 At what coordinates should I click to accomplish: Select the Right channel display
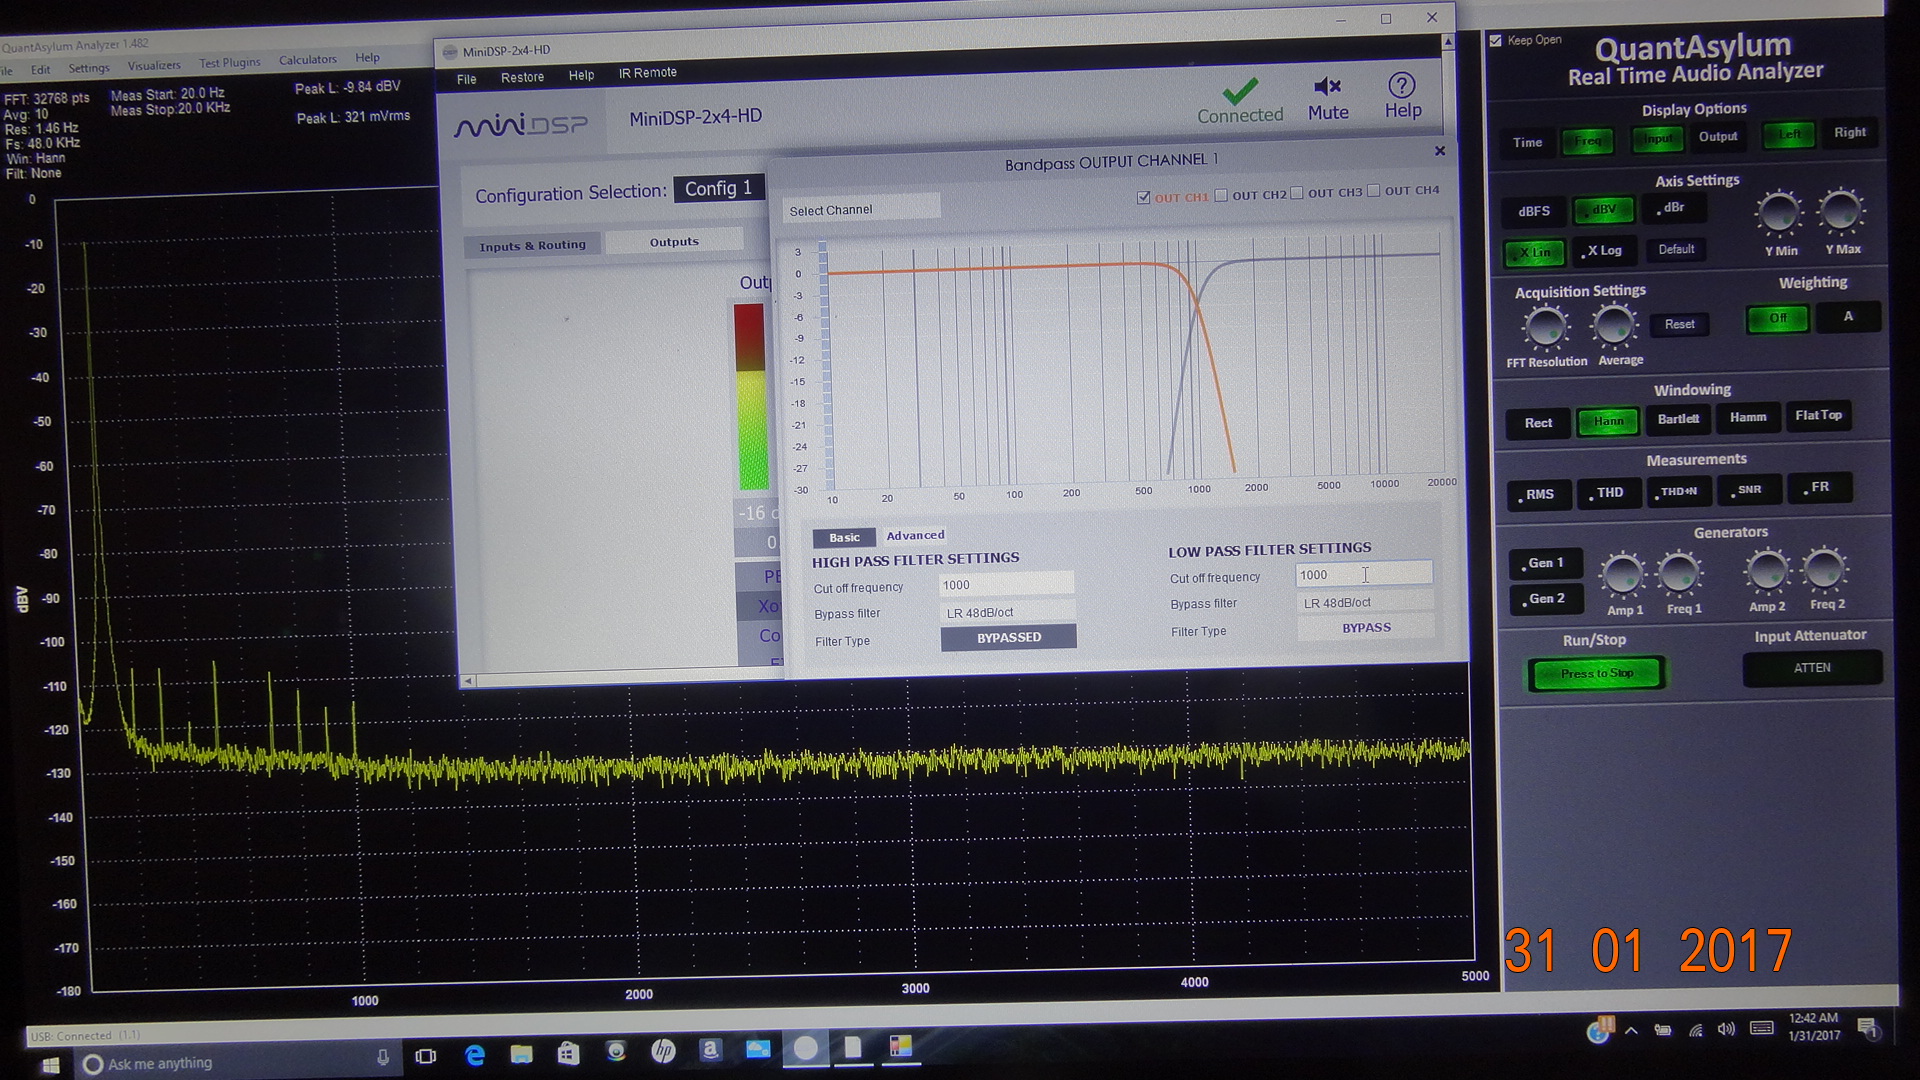click(1849, 132)
